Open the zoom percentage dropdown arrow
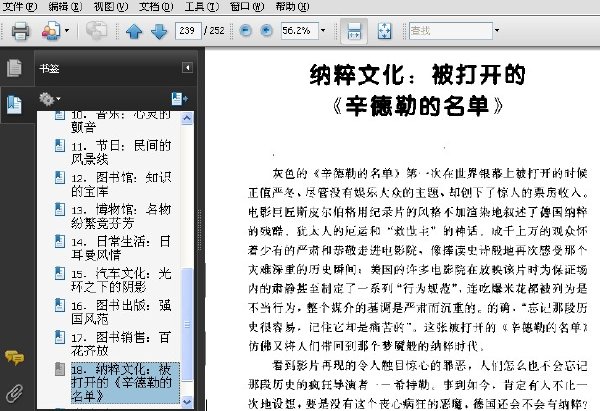Screen dimensions: 600x411 coord(323,31)
